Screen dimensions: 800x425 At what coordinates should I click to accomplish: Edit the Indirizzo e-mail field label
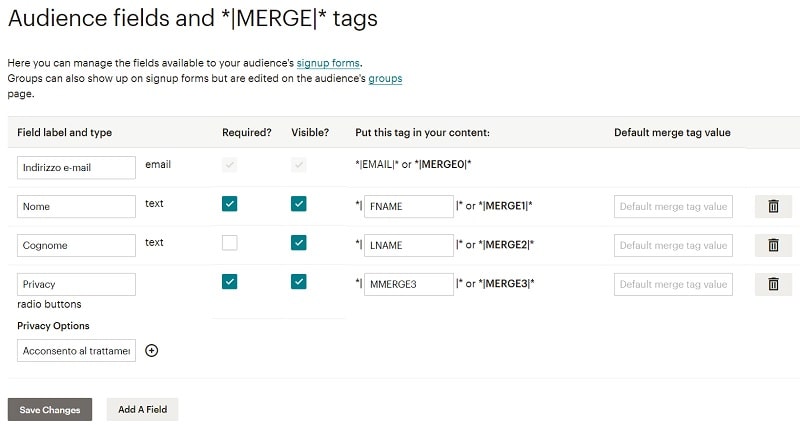click(77, 167)
